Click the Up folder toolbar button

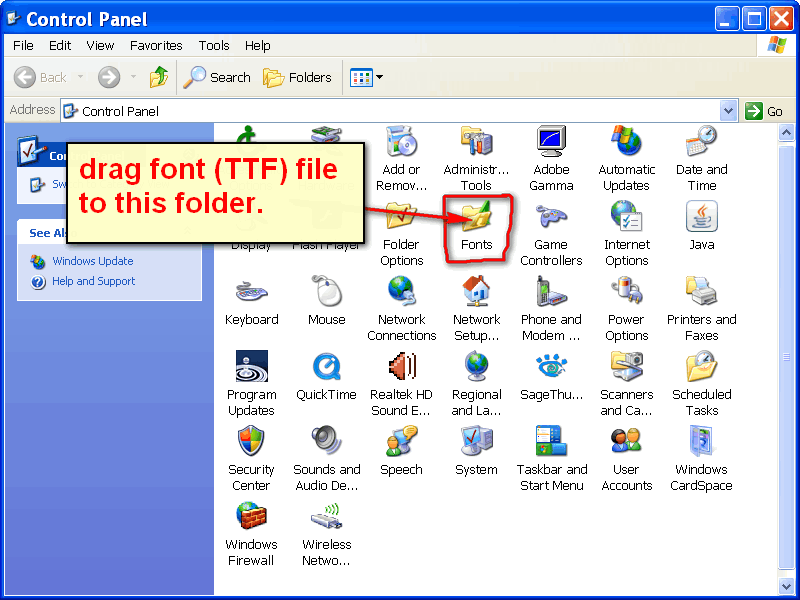(x=159, y=78)
